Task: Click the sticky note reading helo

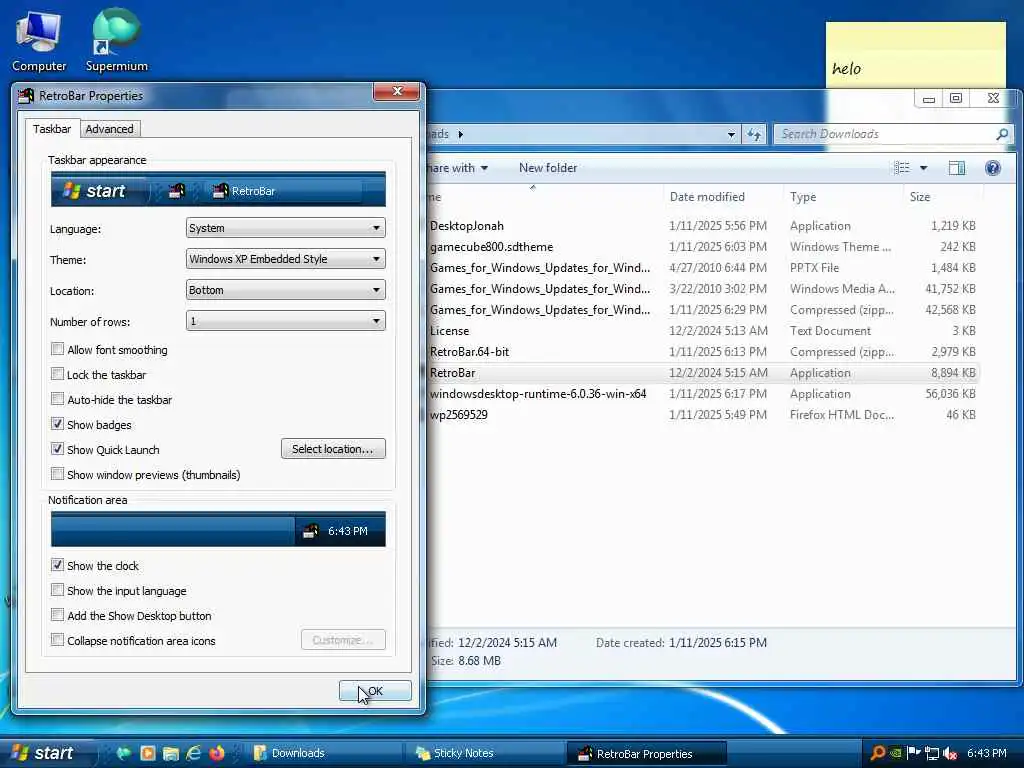Action: (x=916, y=55)
